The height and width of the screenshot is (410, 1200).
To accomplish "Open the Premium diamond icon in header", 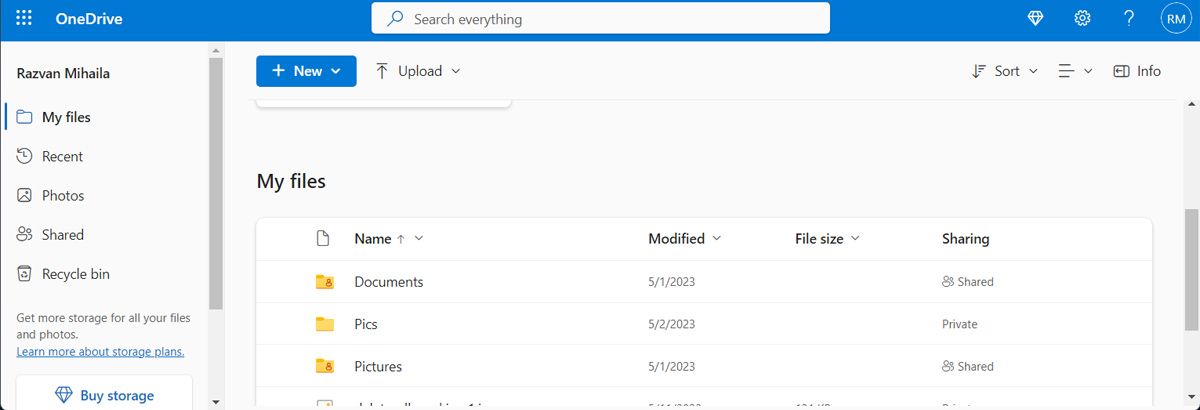I will point(1036,18).
